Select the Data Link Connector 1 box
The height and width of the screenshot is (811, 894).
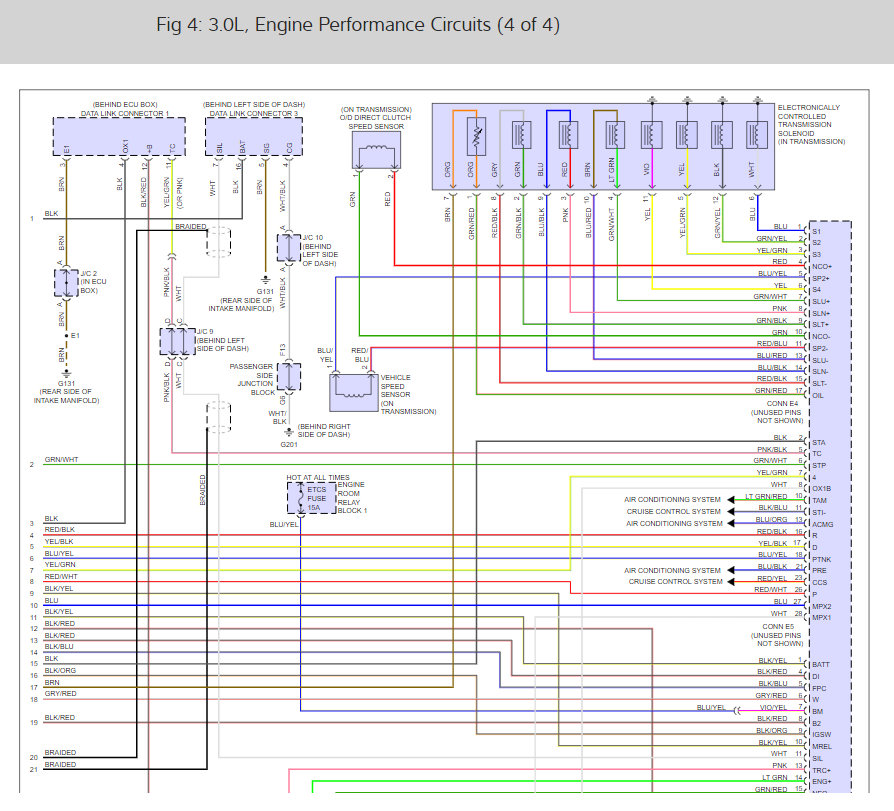click(x=119, y=136)
